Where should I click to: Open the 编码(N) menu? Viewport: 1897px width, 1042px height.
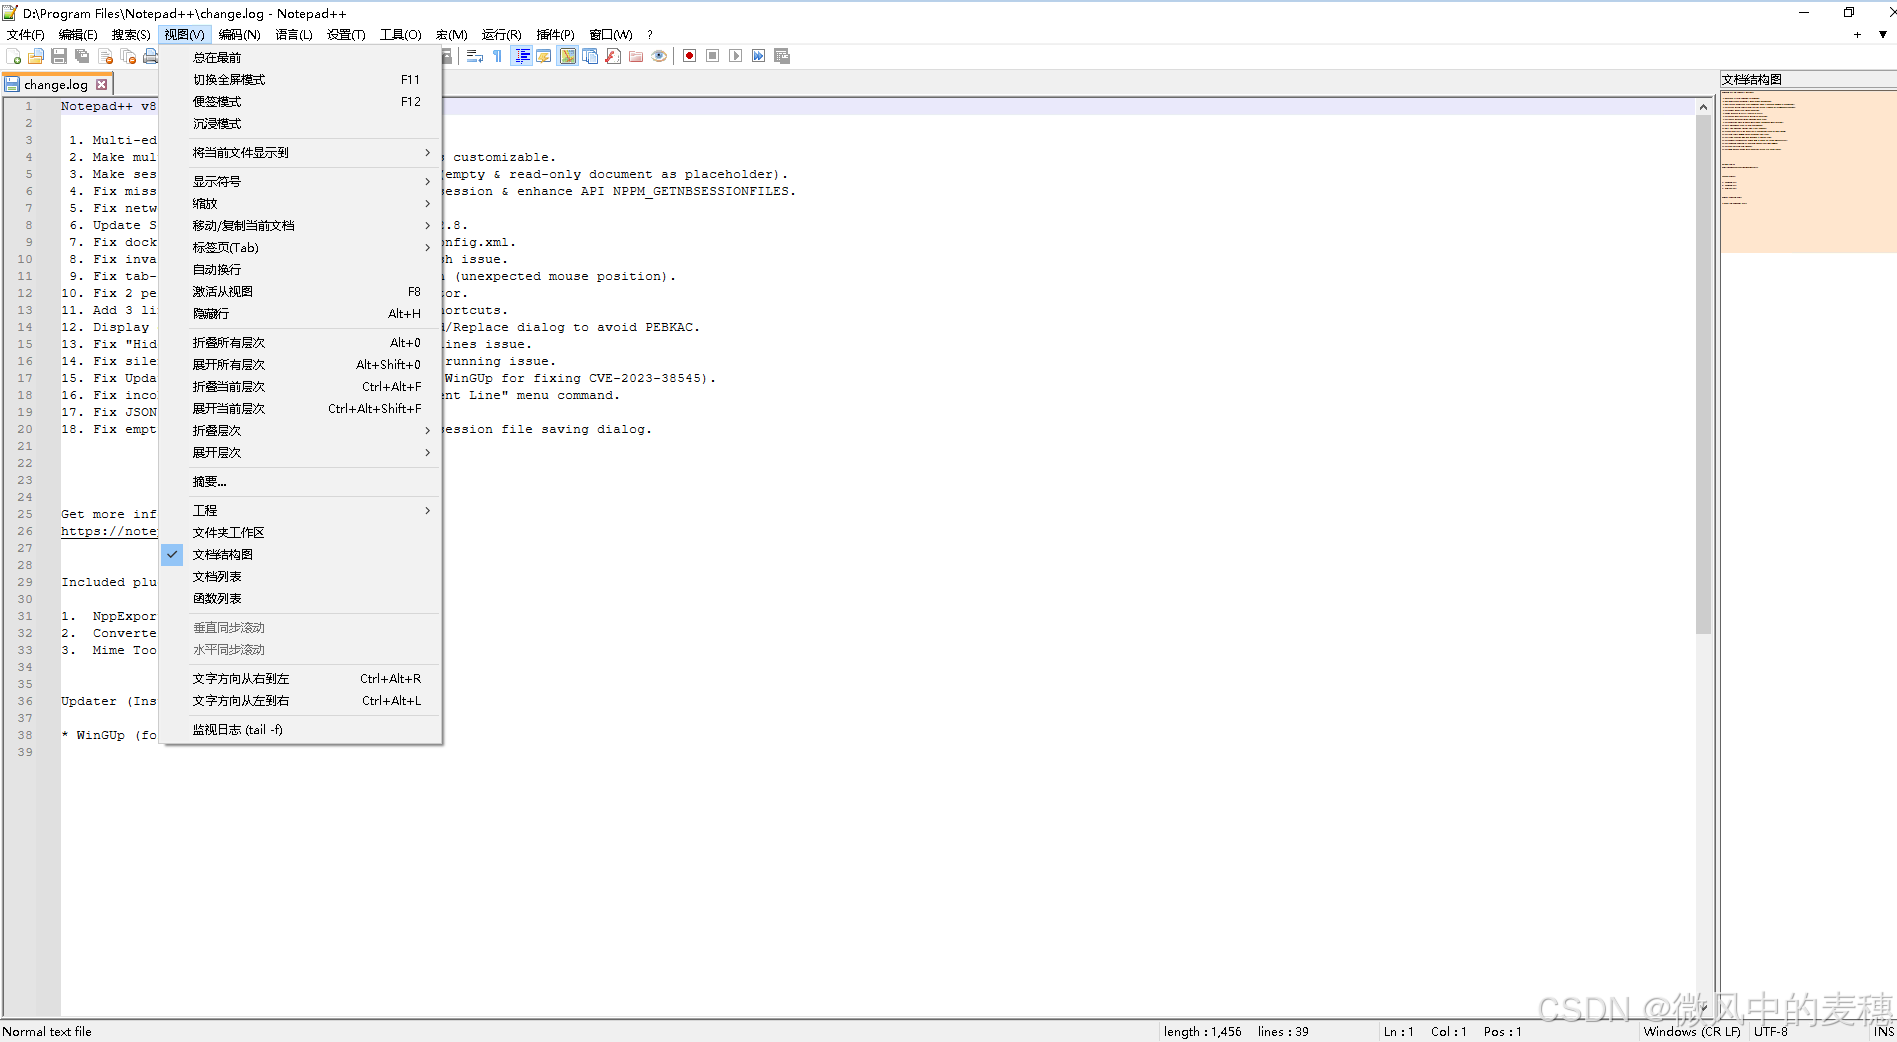point(239,34)
